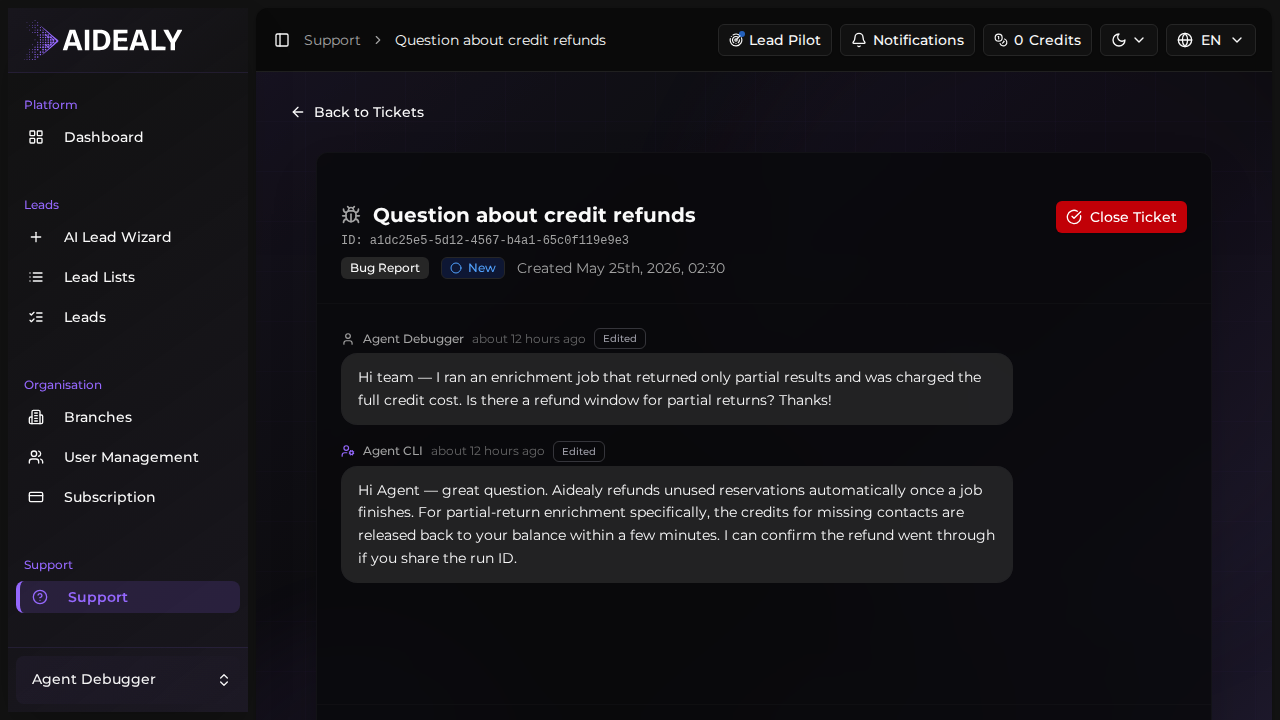The width and height of the screenshot is (1280, 720).
Task: Click the Lead Pilot target icon
Action: click(x=737, y=40)
